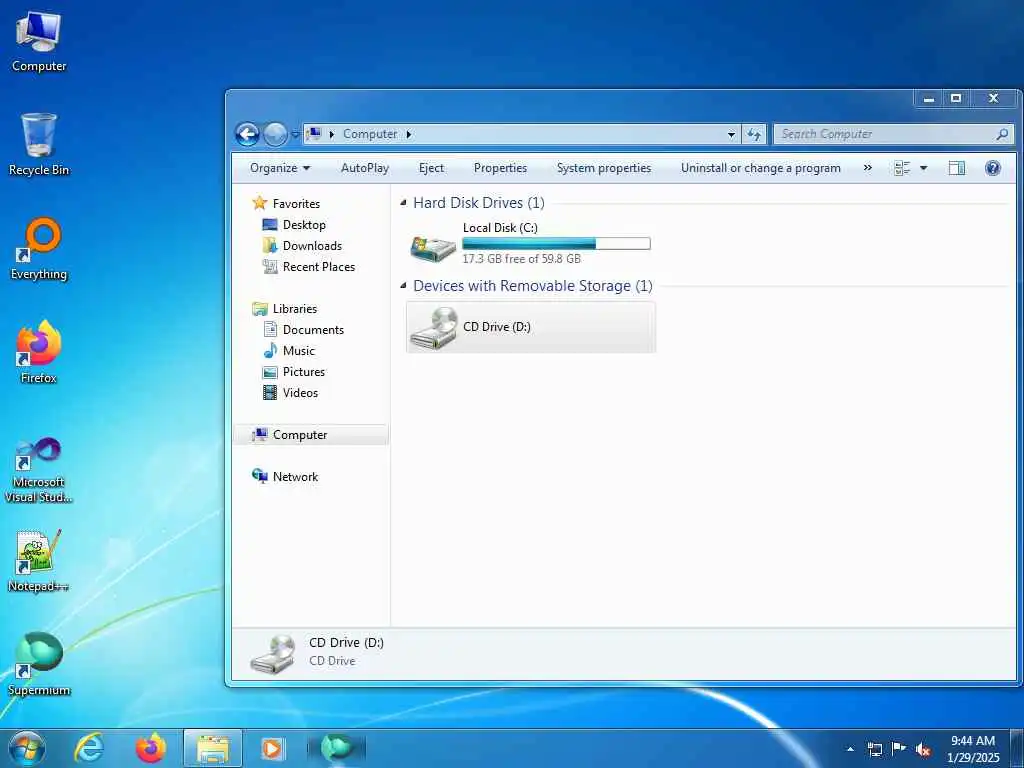This screenshot has height=768, width=1024.
Task: Open recent pages dropdown next to Forward
Action: (x=295, y=135)
